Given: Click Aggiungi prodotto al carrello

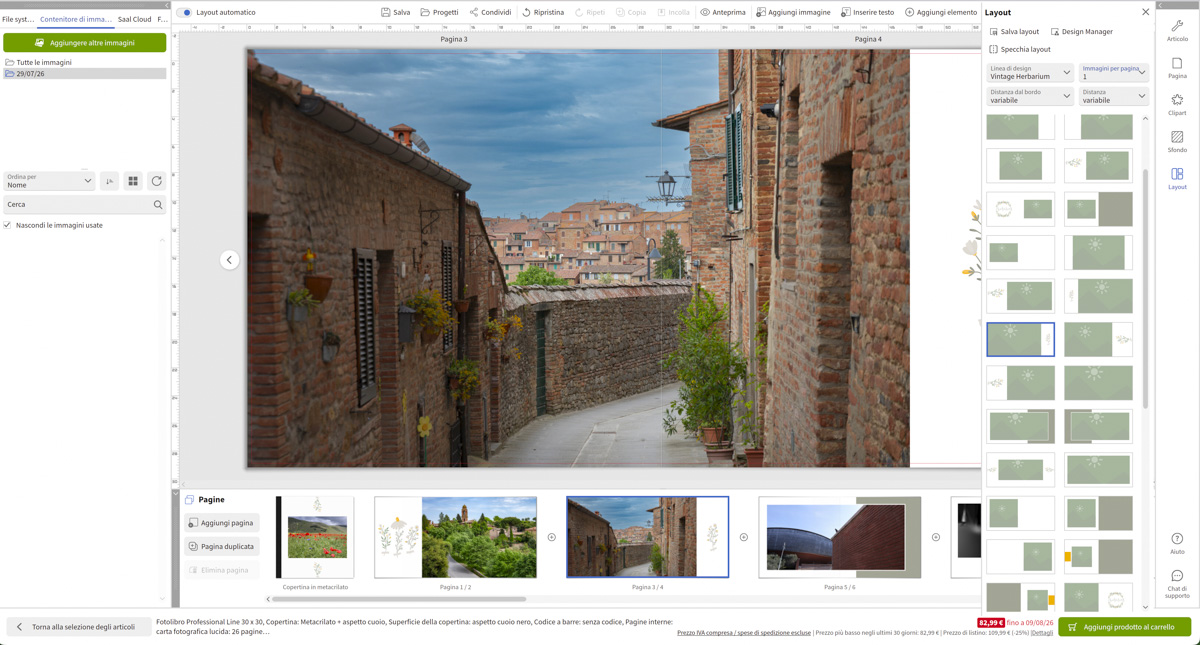Looking at the screenshot, I should [x=1125, y=627].
